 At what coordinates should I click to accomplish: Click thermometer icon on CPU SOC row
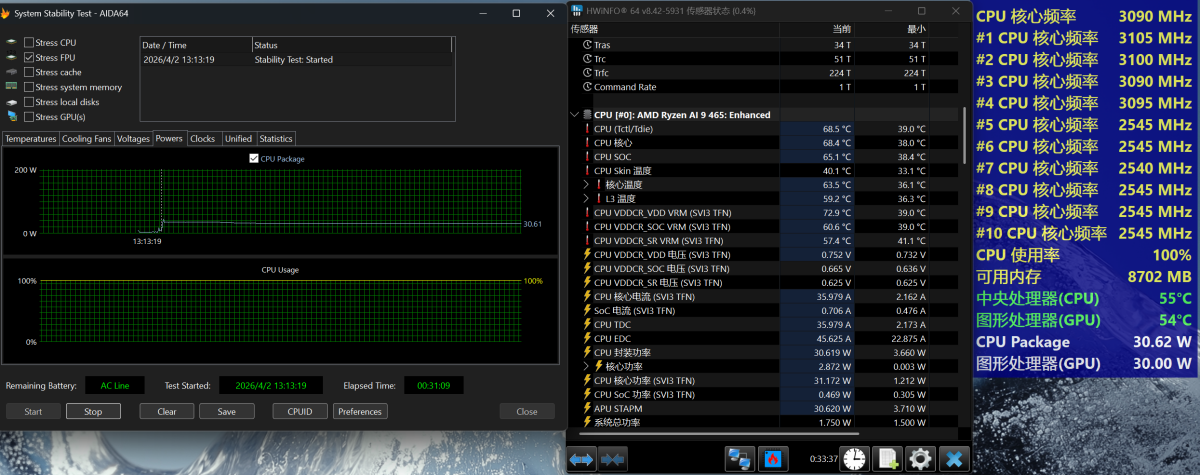[587, 157]
